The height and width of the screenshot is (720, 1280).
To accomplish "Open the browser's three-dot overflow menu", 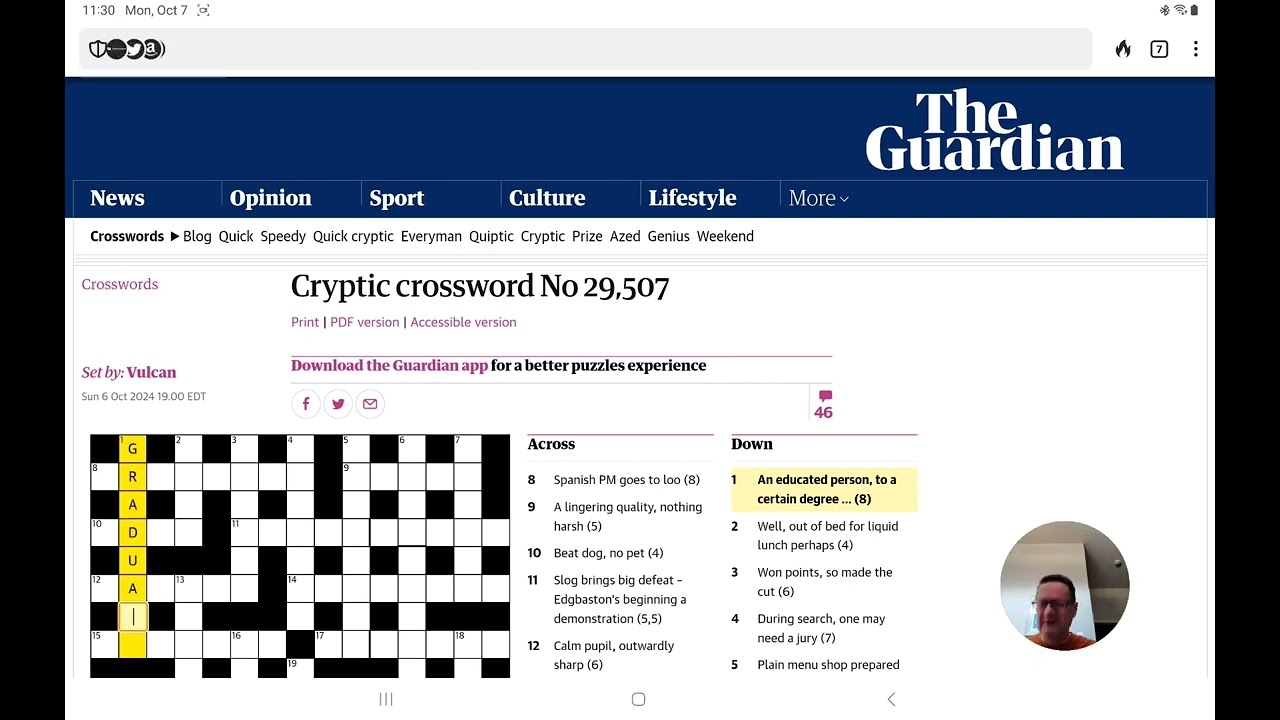I will click(1196, 49).
